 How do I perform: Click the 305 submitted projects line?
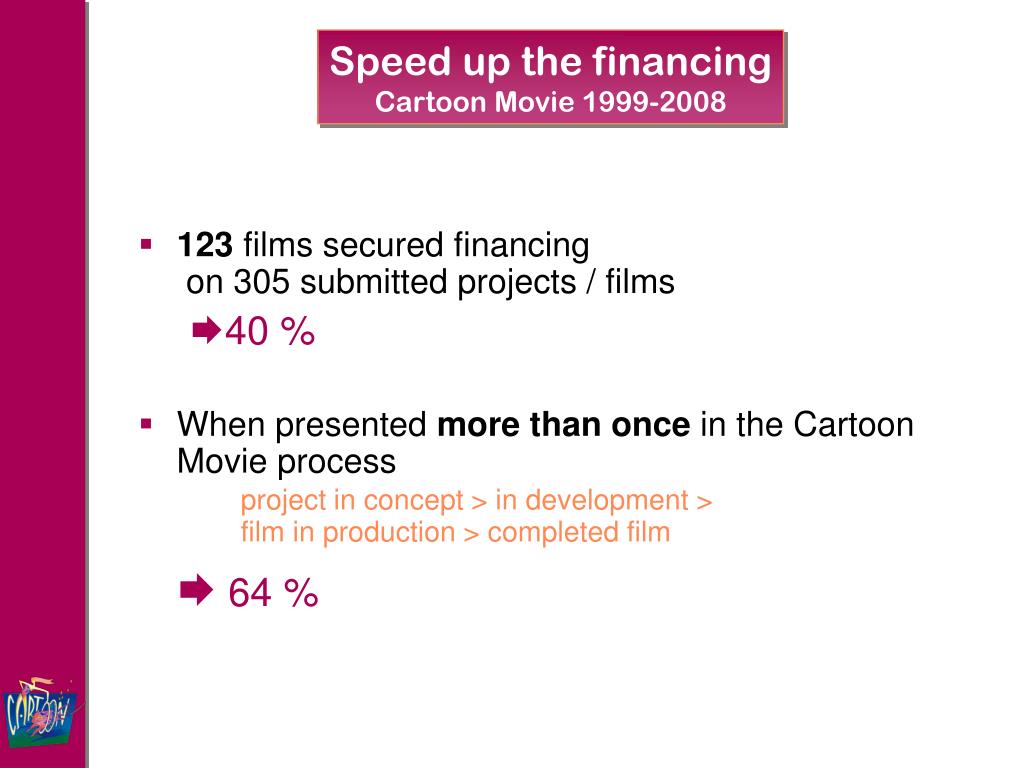tap(430, 283)
